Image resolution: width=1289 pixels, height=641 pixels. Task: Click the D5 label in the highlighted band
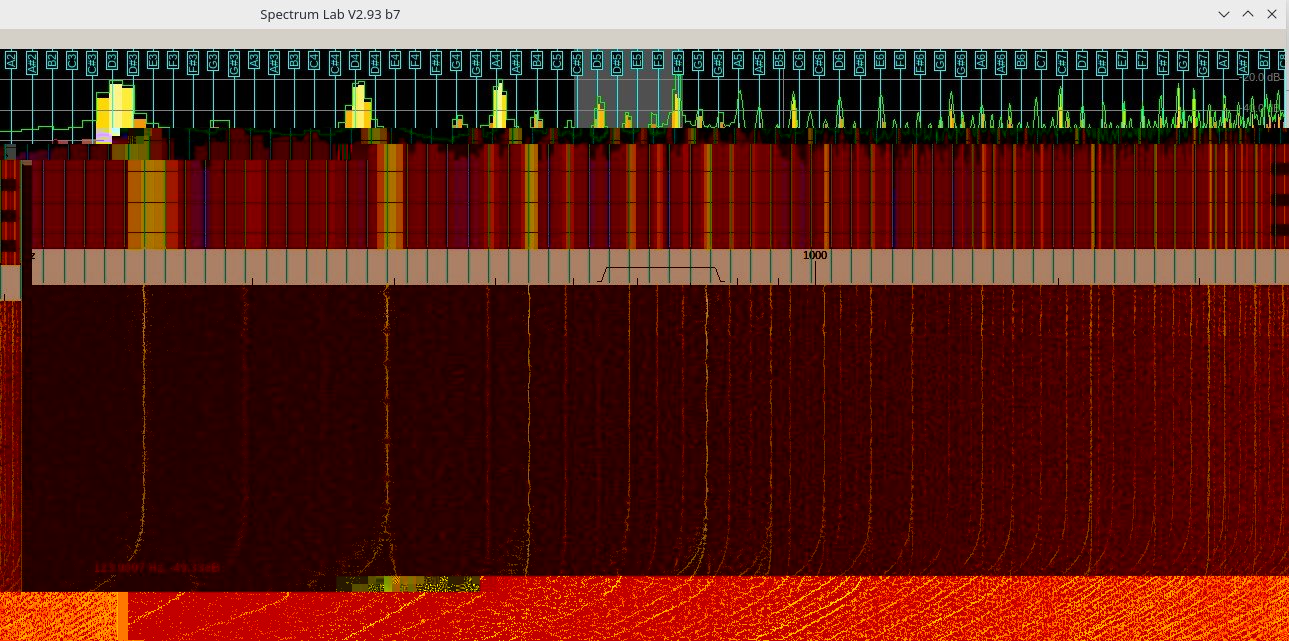click(x=597, y=61)
